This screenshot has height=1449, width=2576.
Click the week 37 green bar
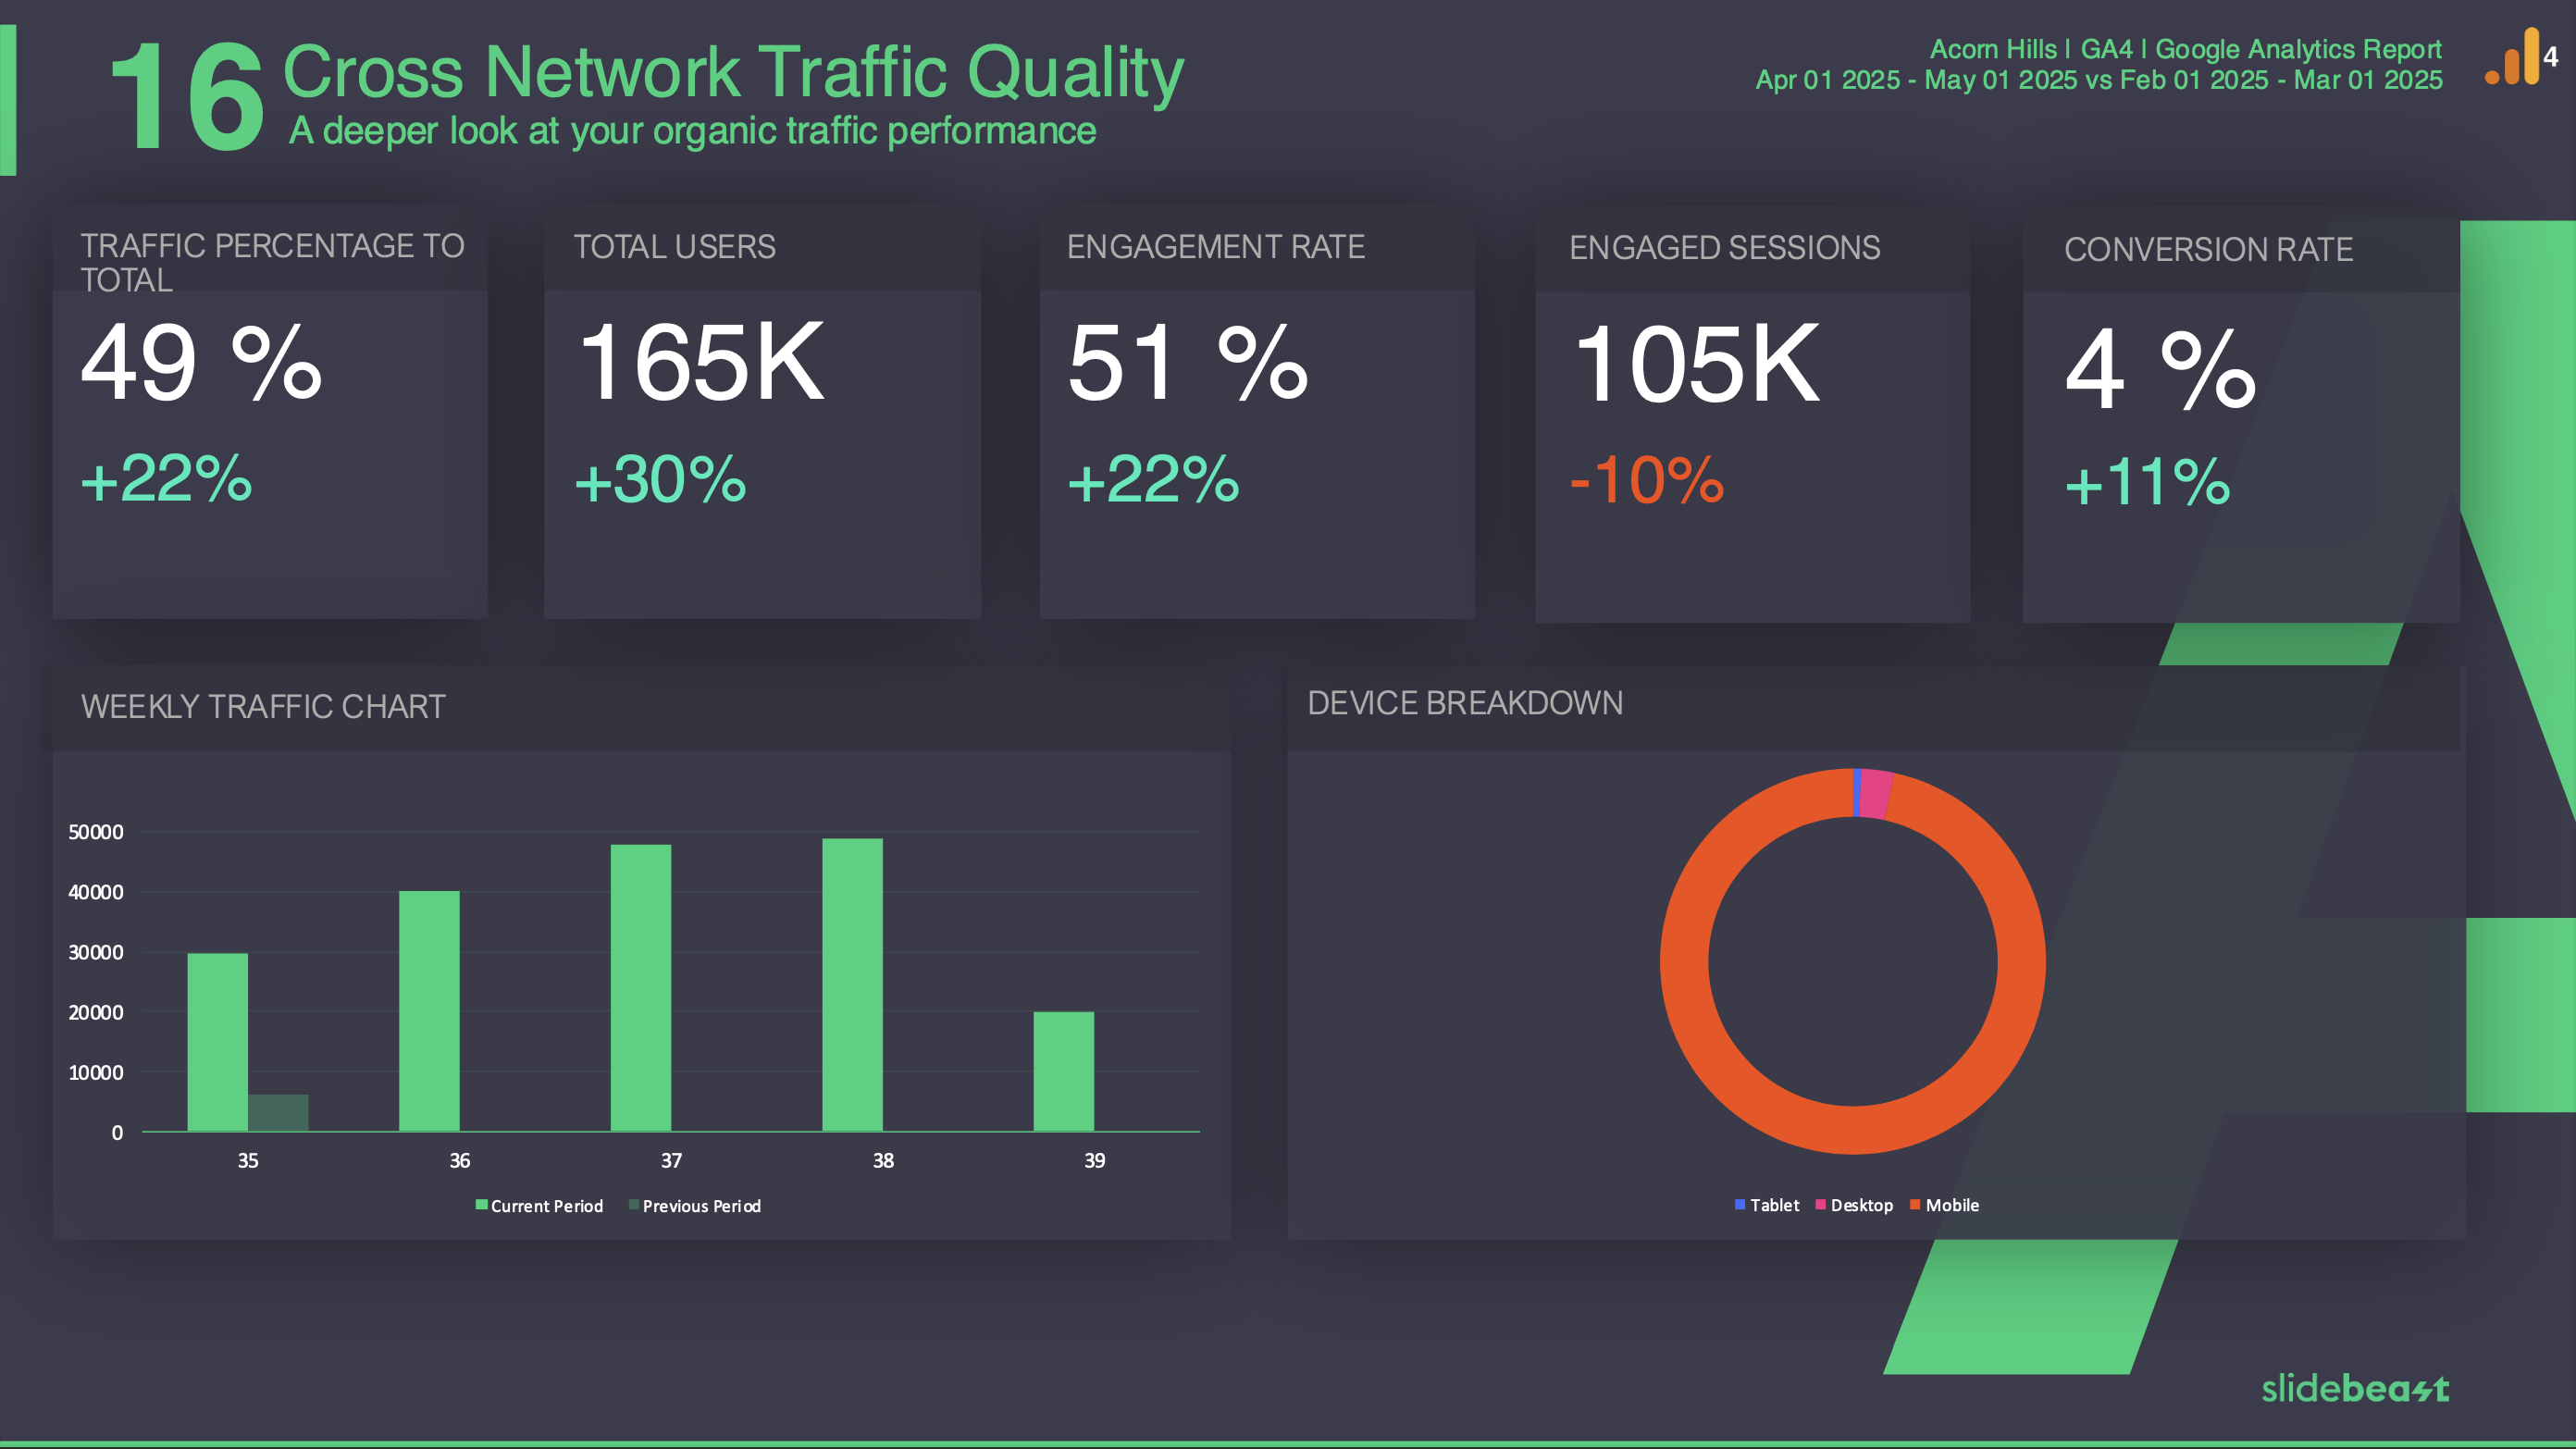[641, 988]
